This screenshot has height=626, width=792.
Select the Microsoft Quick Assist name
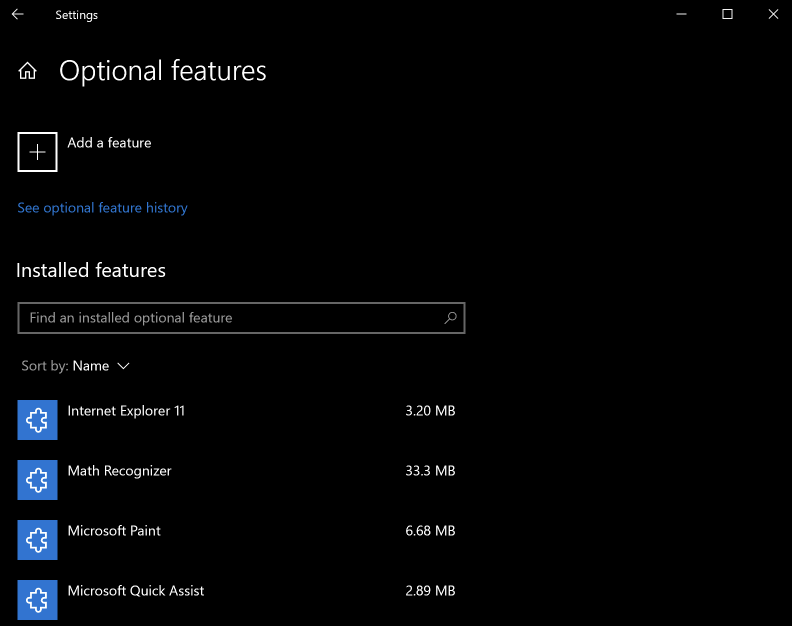click(136, 591)
